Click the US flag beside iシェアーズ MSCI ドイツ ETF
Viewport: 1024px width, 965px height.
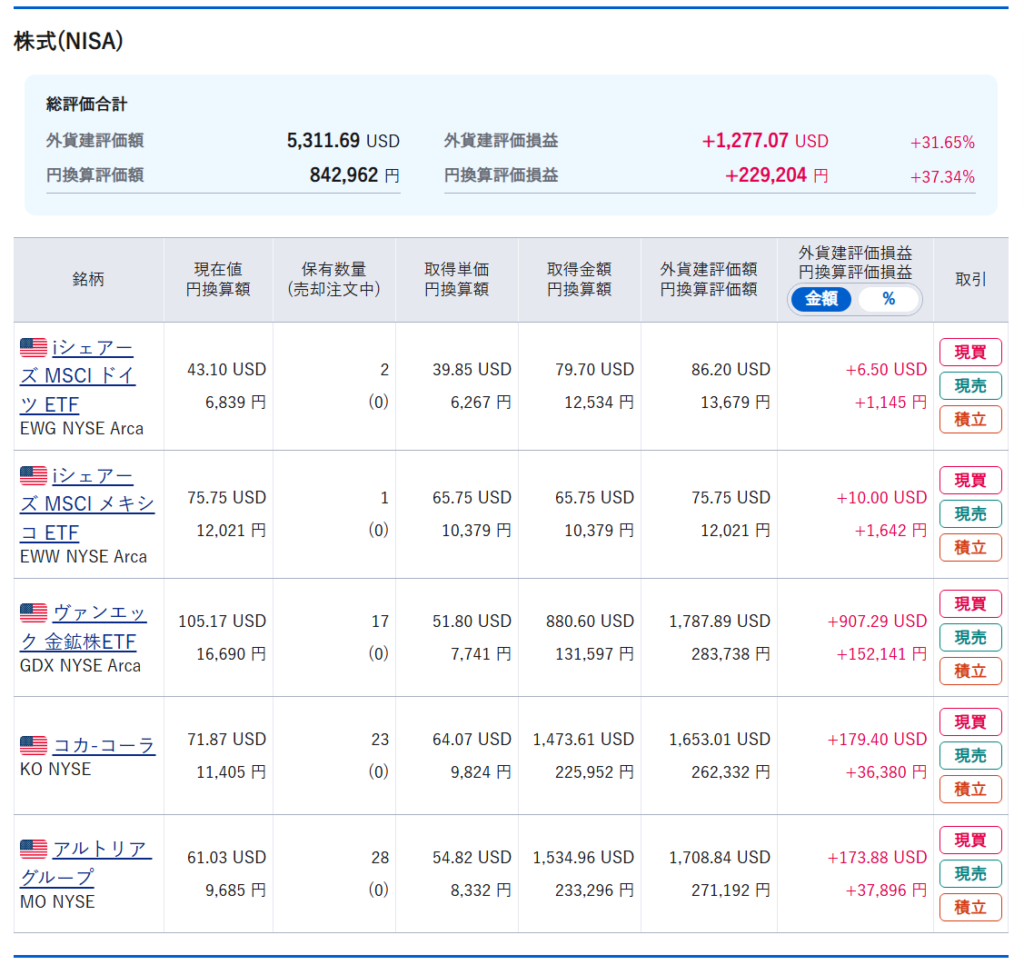pyautogui.click(x=33, y=348)
